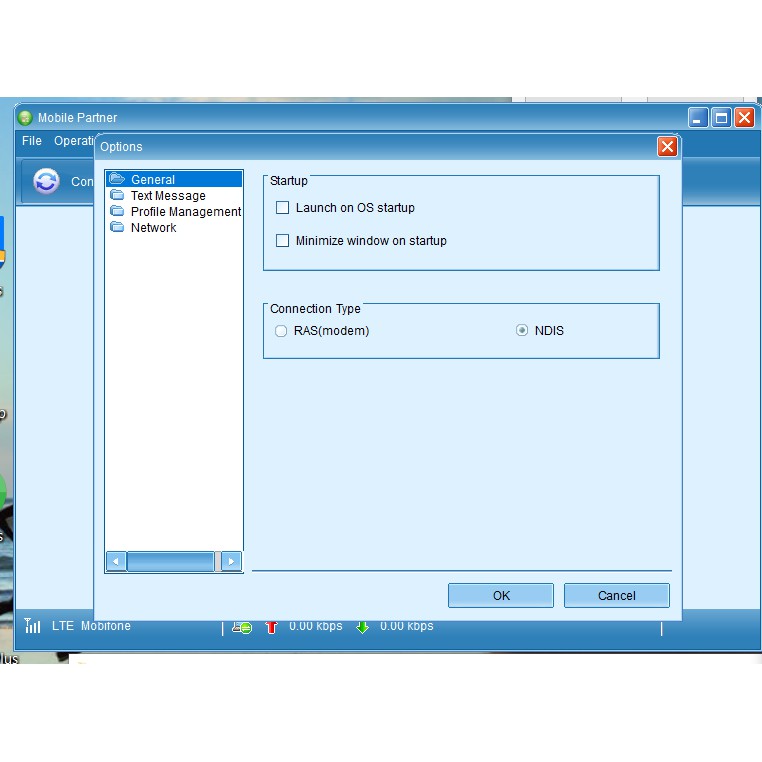Select RAS(modem) connection type

(x=281, y=331)
